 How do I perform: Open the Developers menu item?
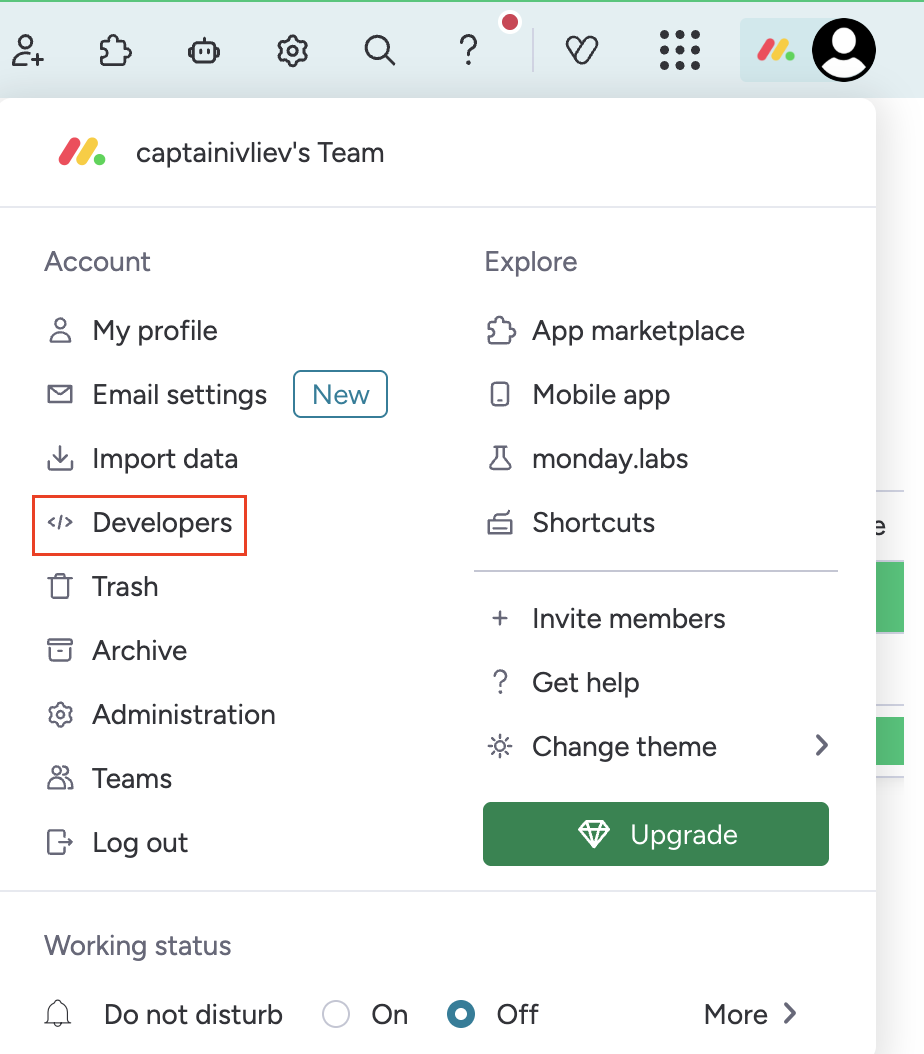140,523
